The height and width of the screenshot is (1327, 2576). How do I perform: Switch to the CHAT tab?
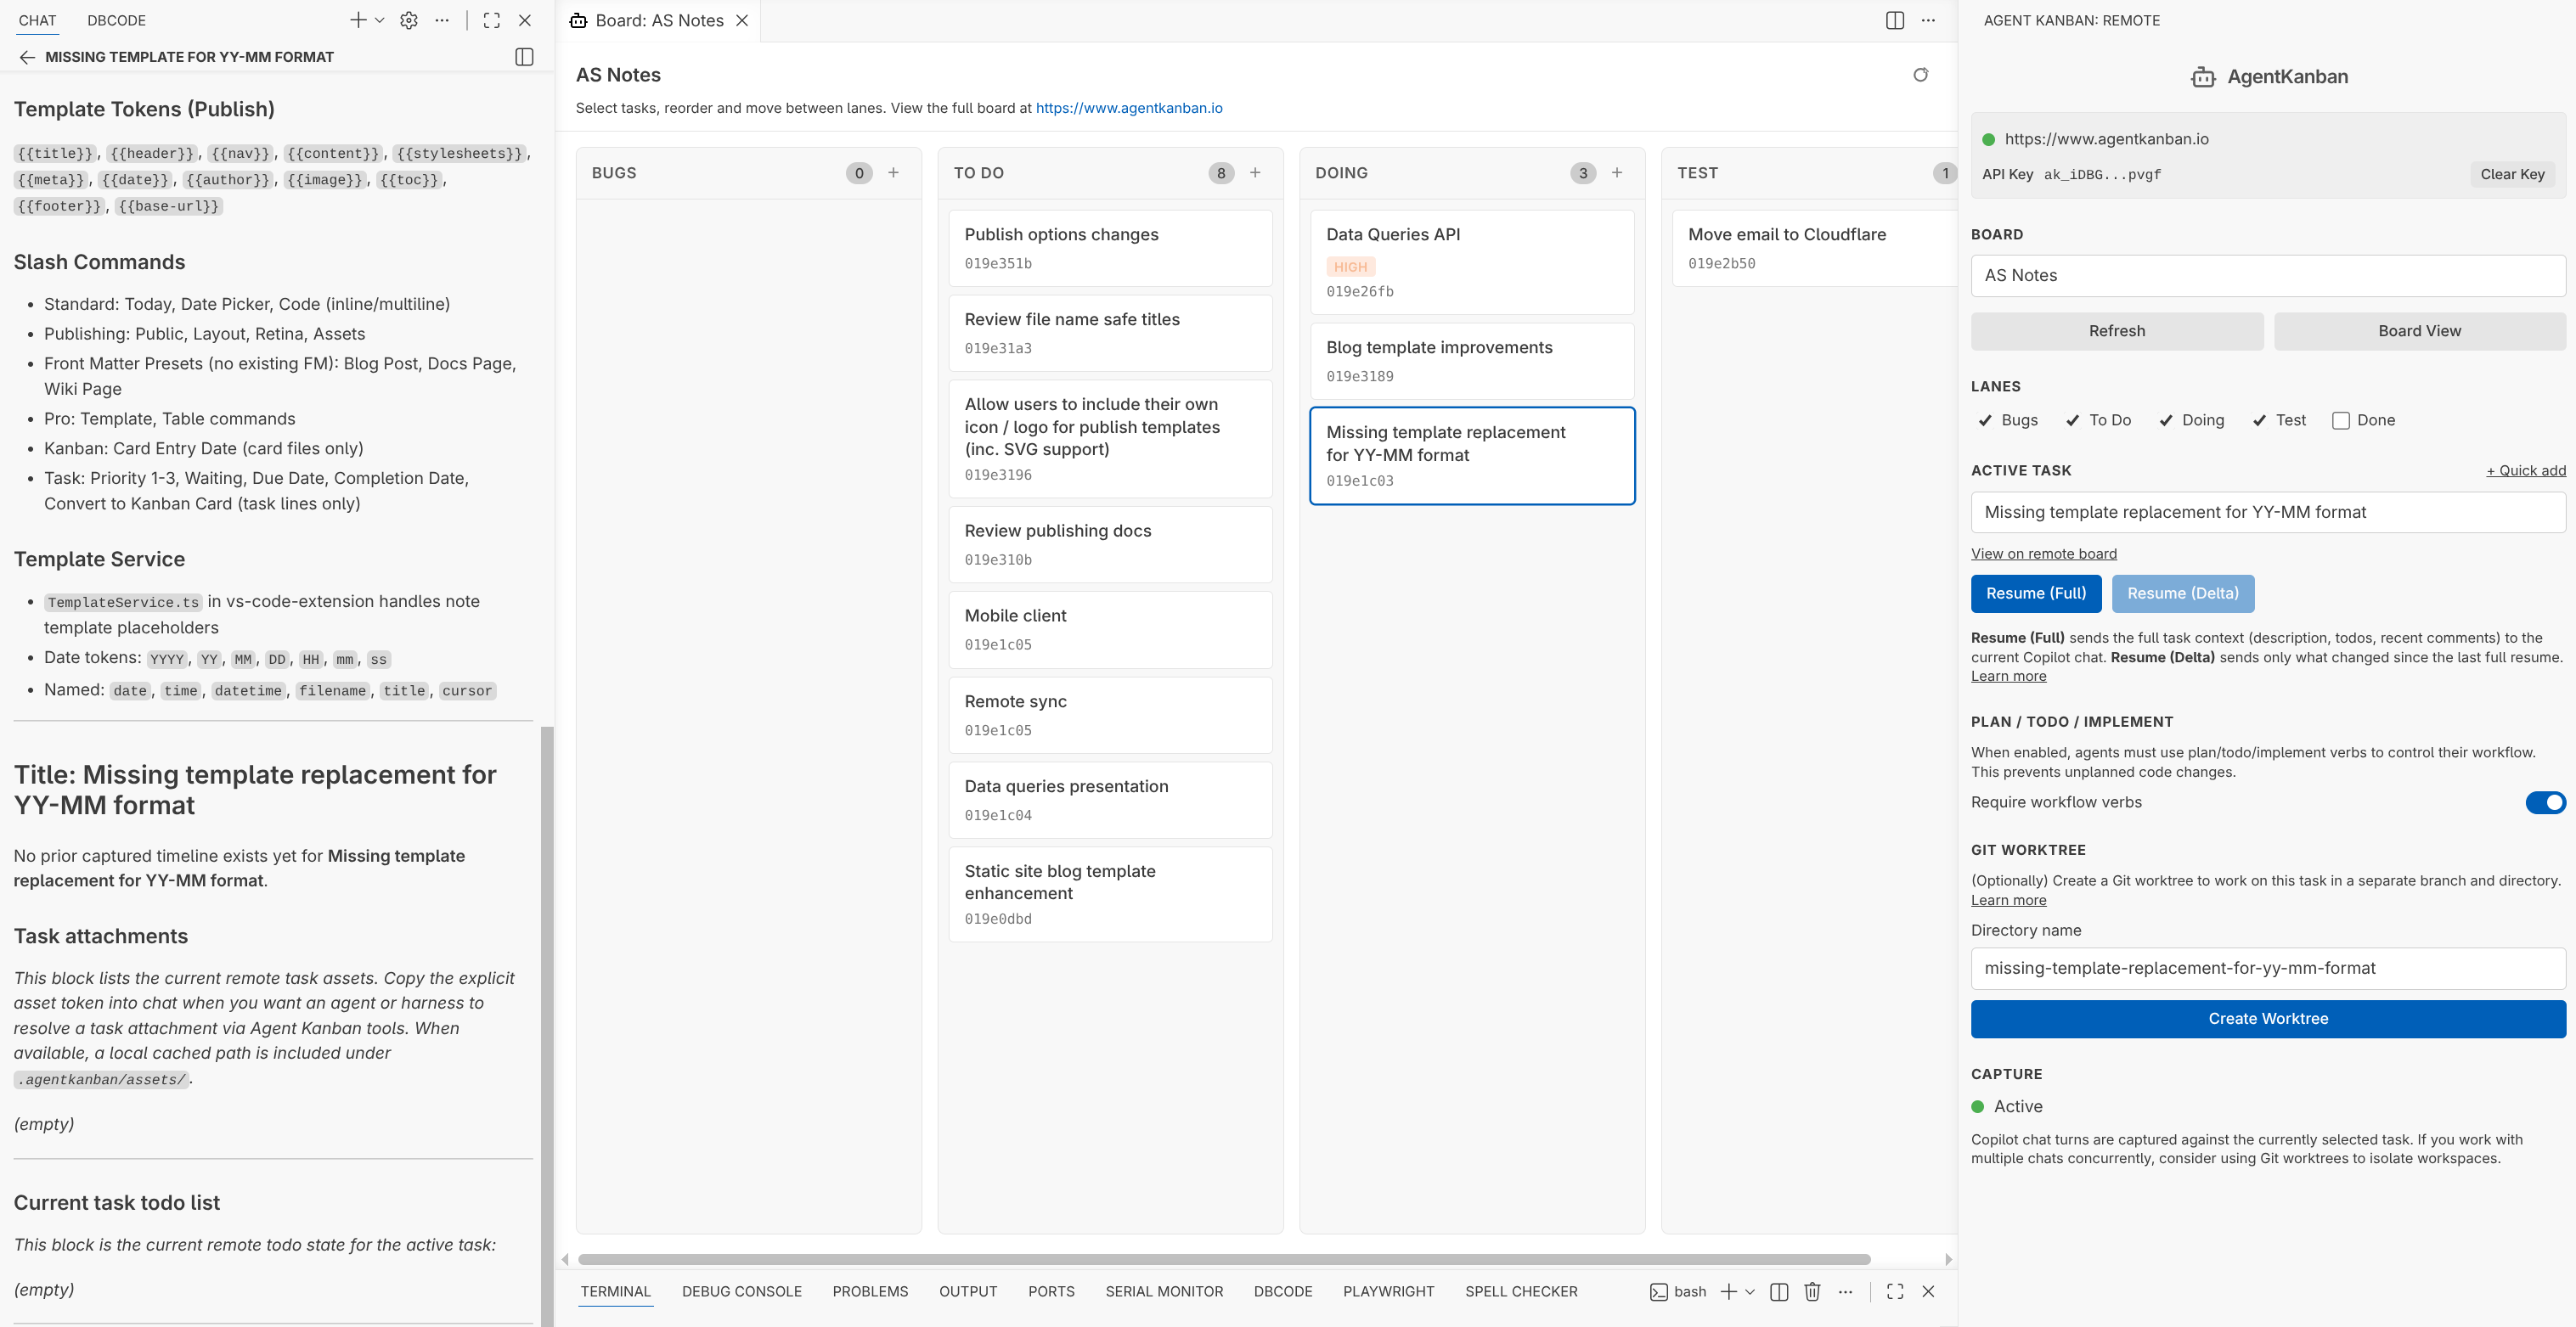37,20
